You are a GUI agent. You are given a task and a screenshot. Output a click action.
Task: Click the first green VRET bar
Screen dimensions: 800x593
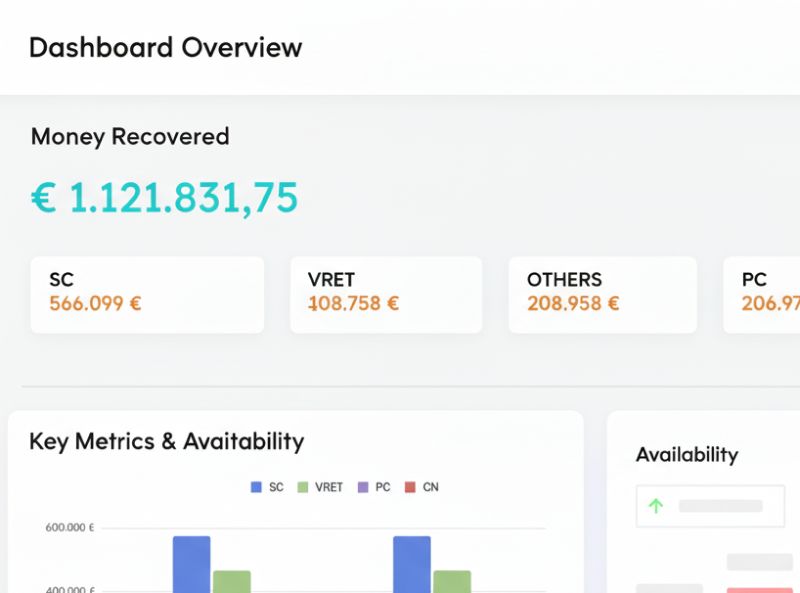(x=231, y=581)
